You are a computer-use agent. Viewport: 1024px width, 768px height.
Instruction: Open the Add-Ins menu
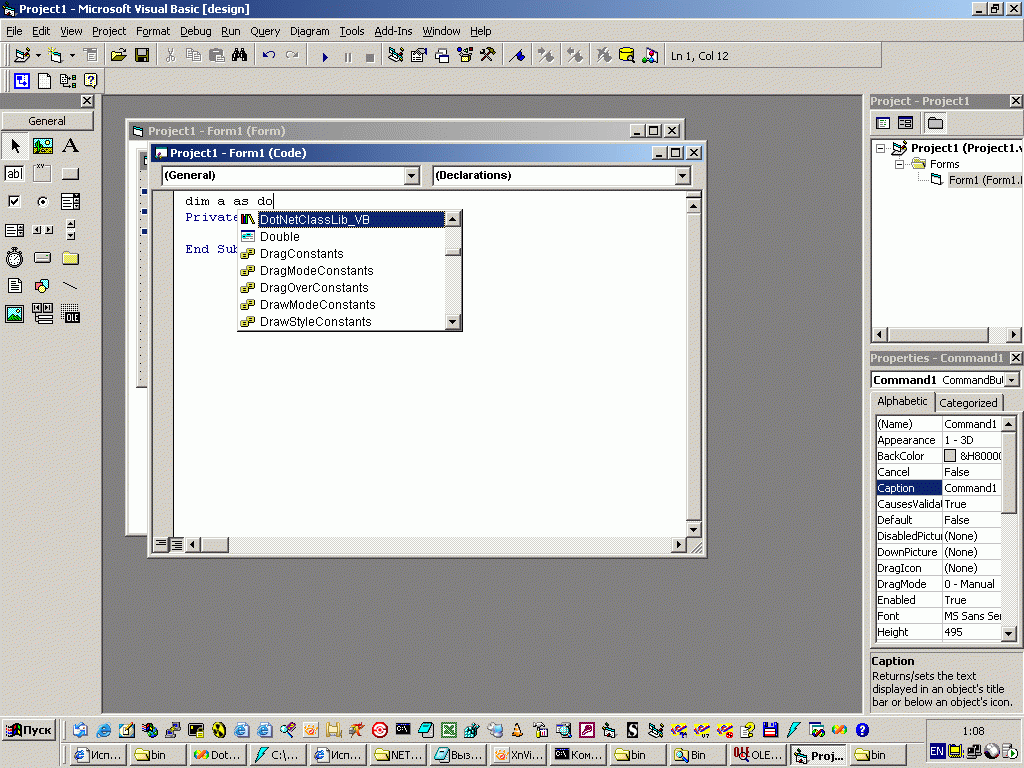point(393,31)
